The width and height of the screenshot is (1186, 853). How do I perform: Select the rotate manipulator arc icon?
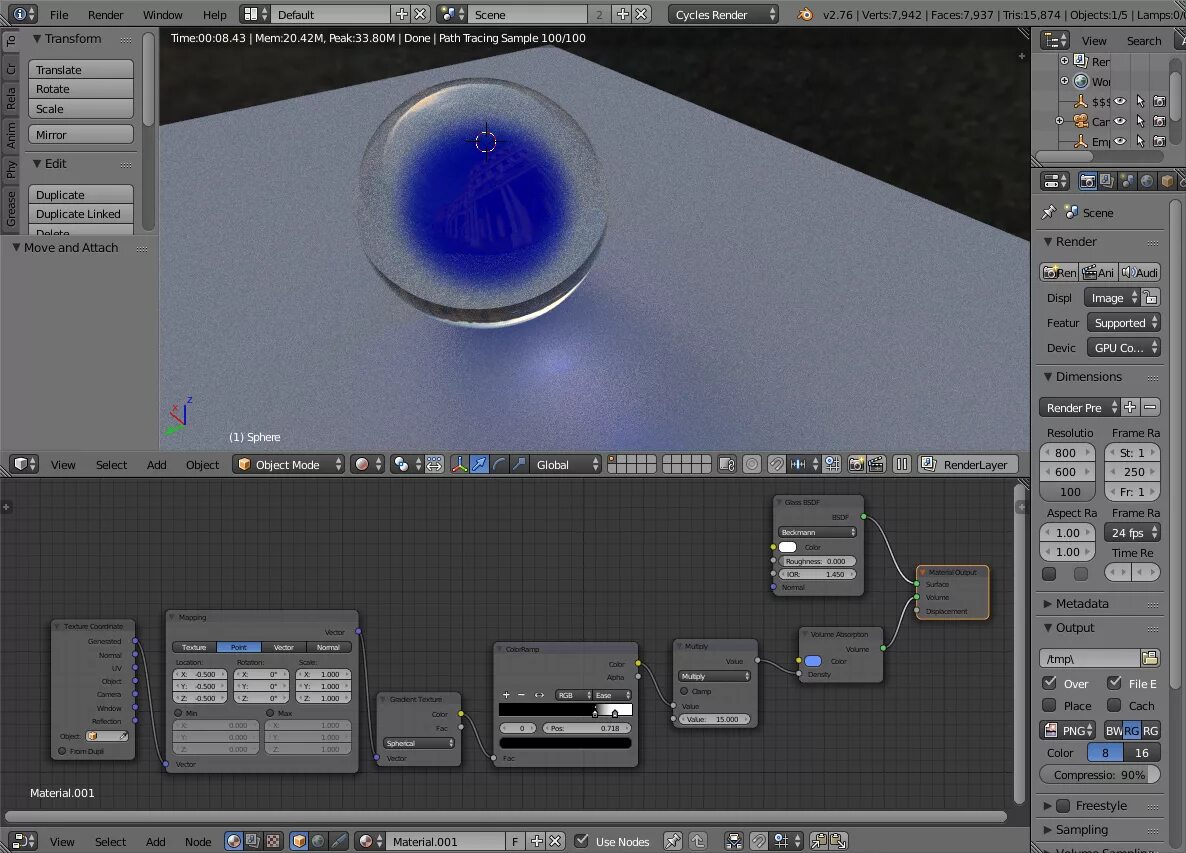click(499, 464)
